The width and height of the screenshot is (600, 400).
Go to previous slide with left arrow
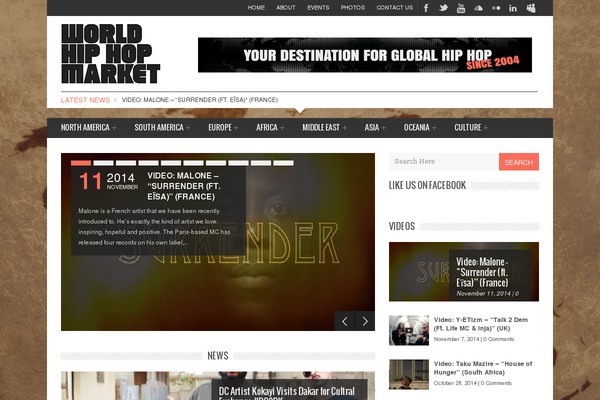click(x=344, y=321)
